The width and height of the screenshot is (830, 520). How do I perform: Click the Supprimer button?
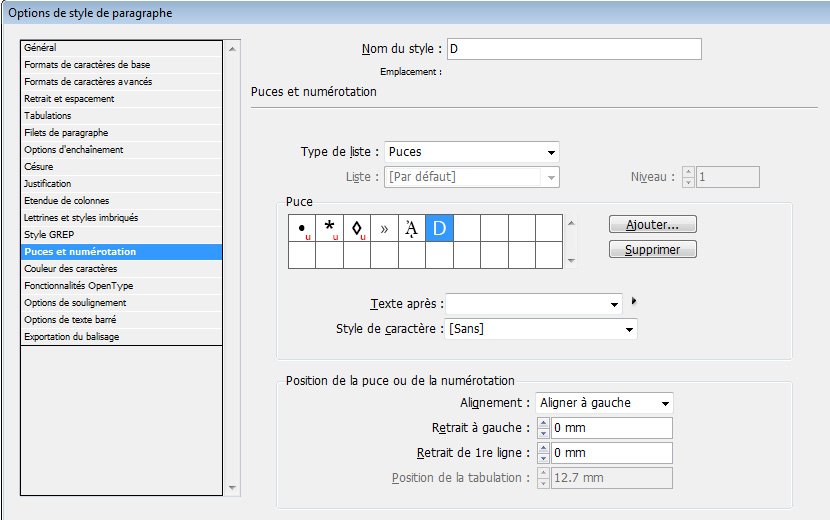[652, 249]
